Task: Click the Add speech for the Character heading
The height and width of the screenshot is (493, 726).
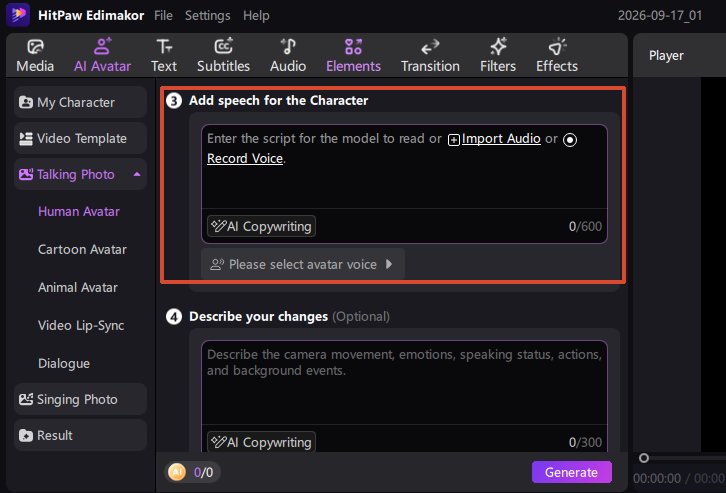Action: (x=278, y=100)
